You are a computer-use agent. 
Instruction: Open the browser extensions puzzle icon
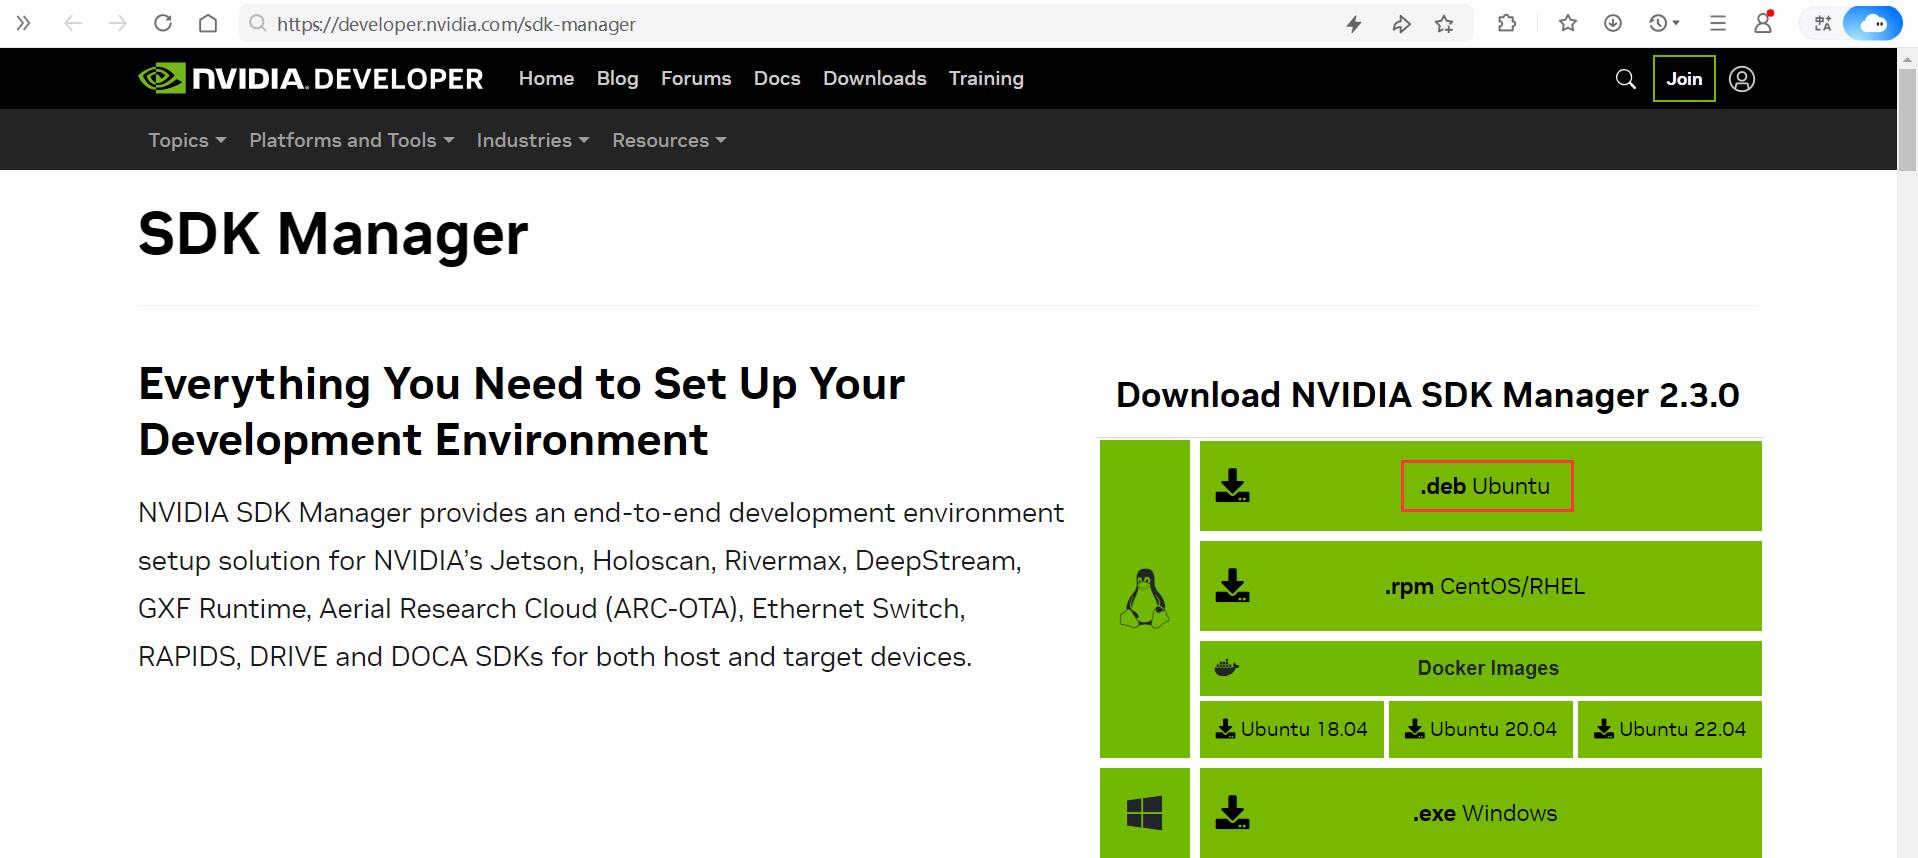[1507, 23]
